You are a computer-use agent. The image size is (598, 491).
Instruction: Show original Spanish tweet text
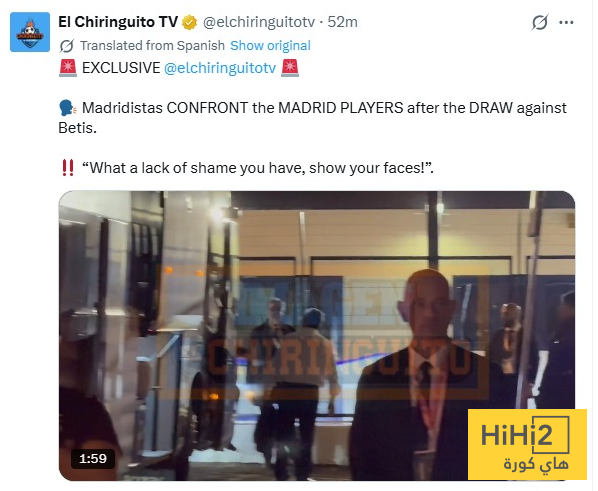point(270,46)
